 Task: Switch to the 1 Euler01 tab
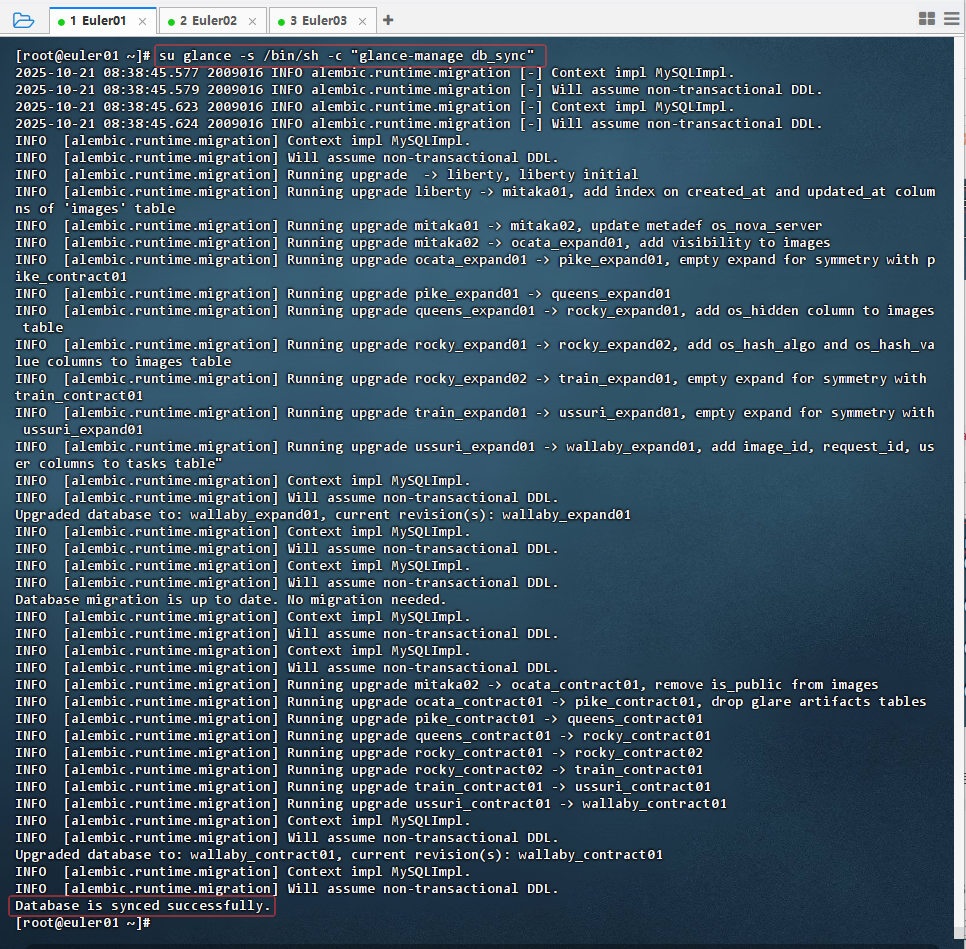pyautogui.click(x=103, y=20)
